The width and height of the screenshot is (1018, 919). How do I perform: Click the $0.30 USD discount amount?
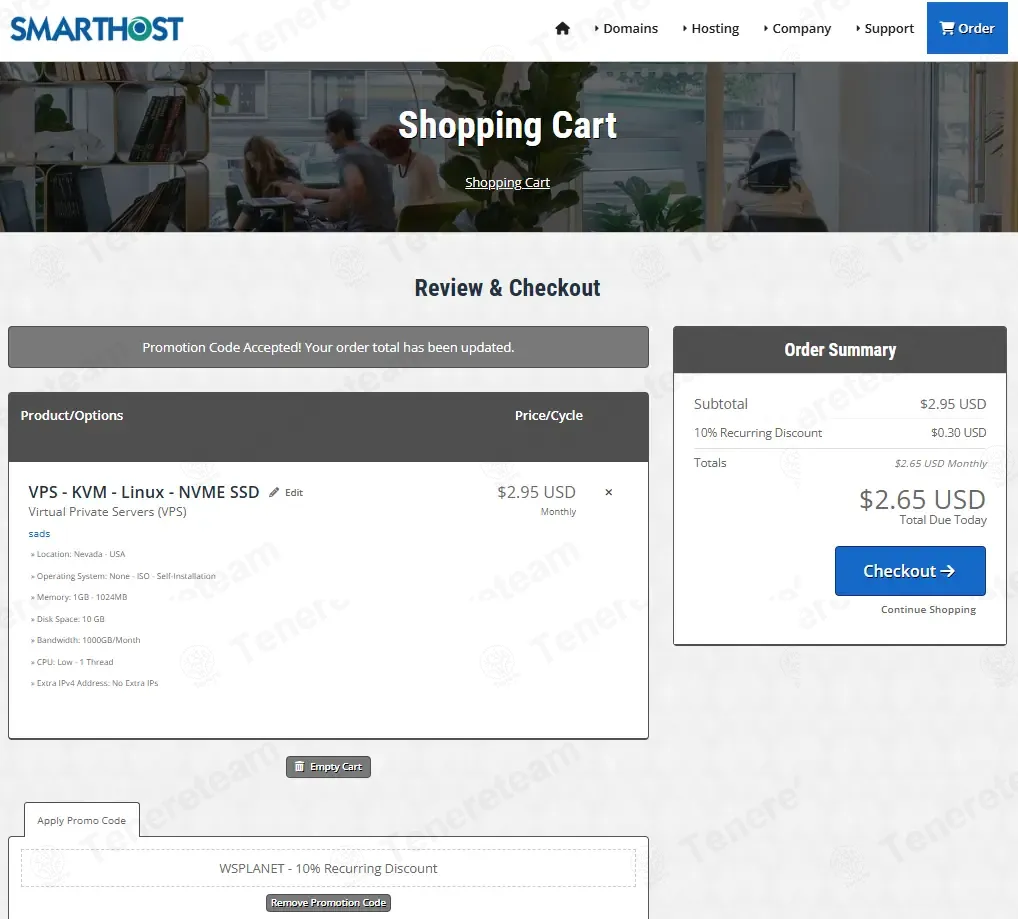(x=958, y=433)
